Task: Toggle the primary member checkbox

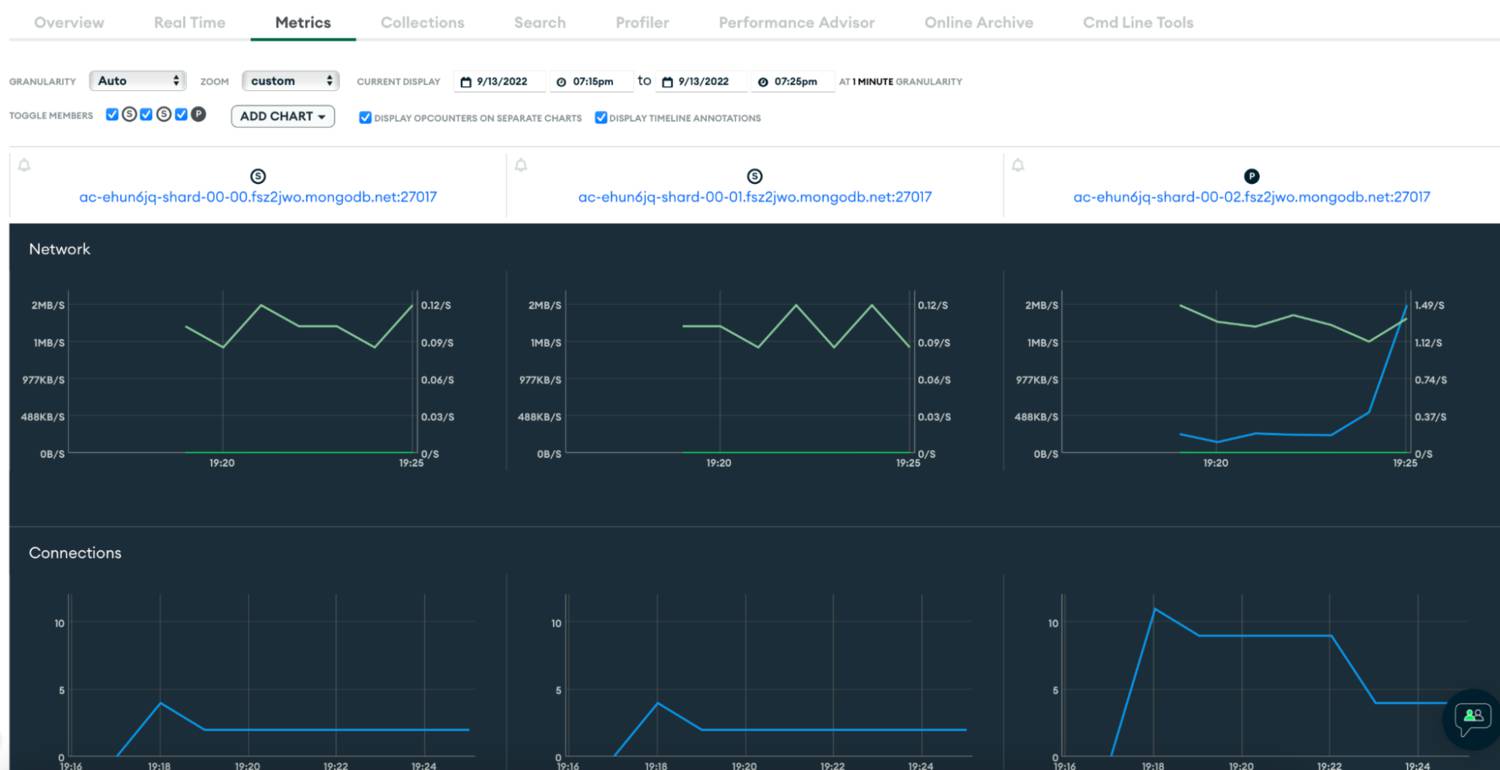Action: coord(181,115)
